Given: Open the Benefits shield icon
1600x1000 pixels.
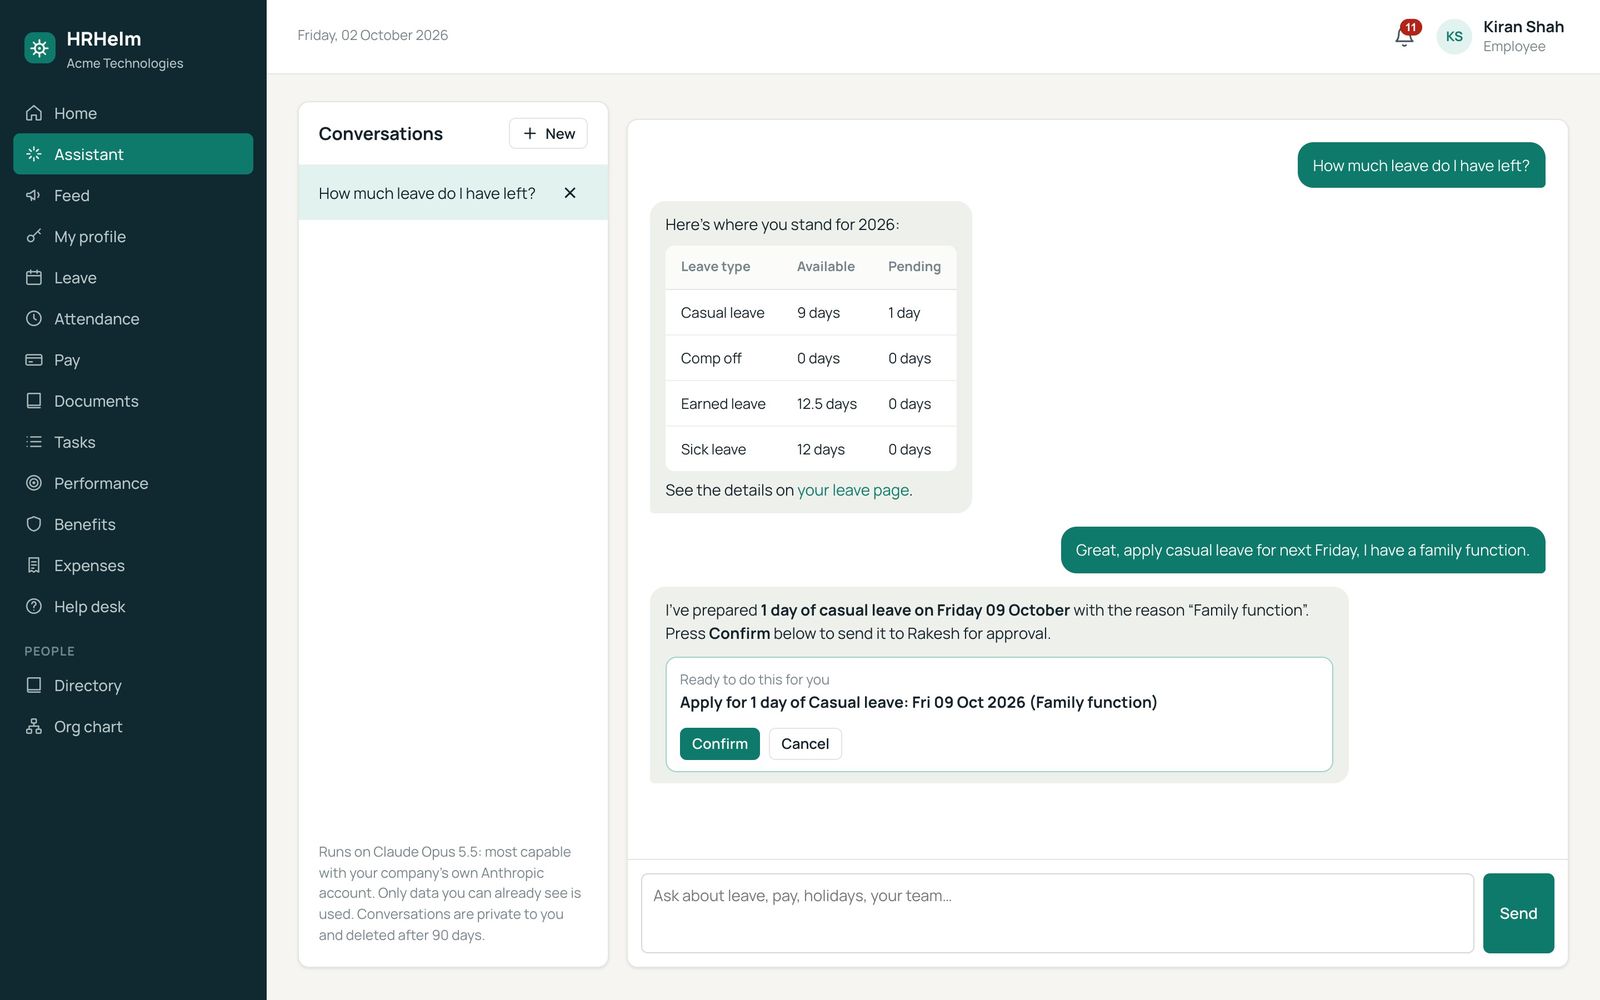Looking at the screenshot, I should click(x=34, y=524).
